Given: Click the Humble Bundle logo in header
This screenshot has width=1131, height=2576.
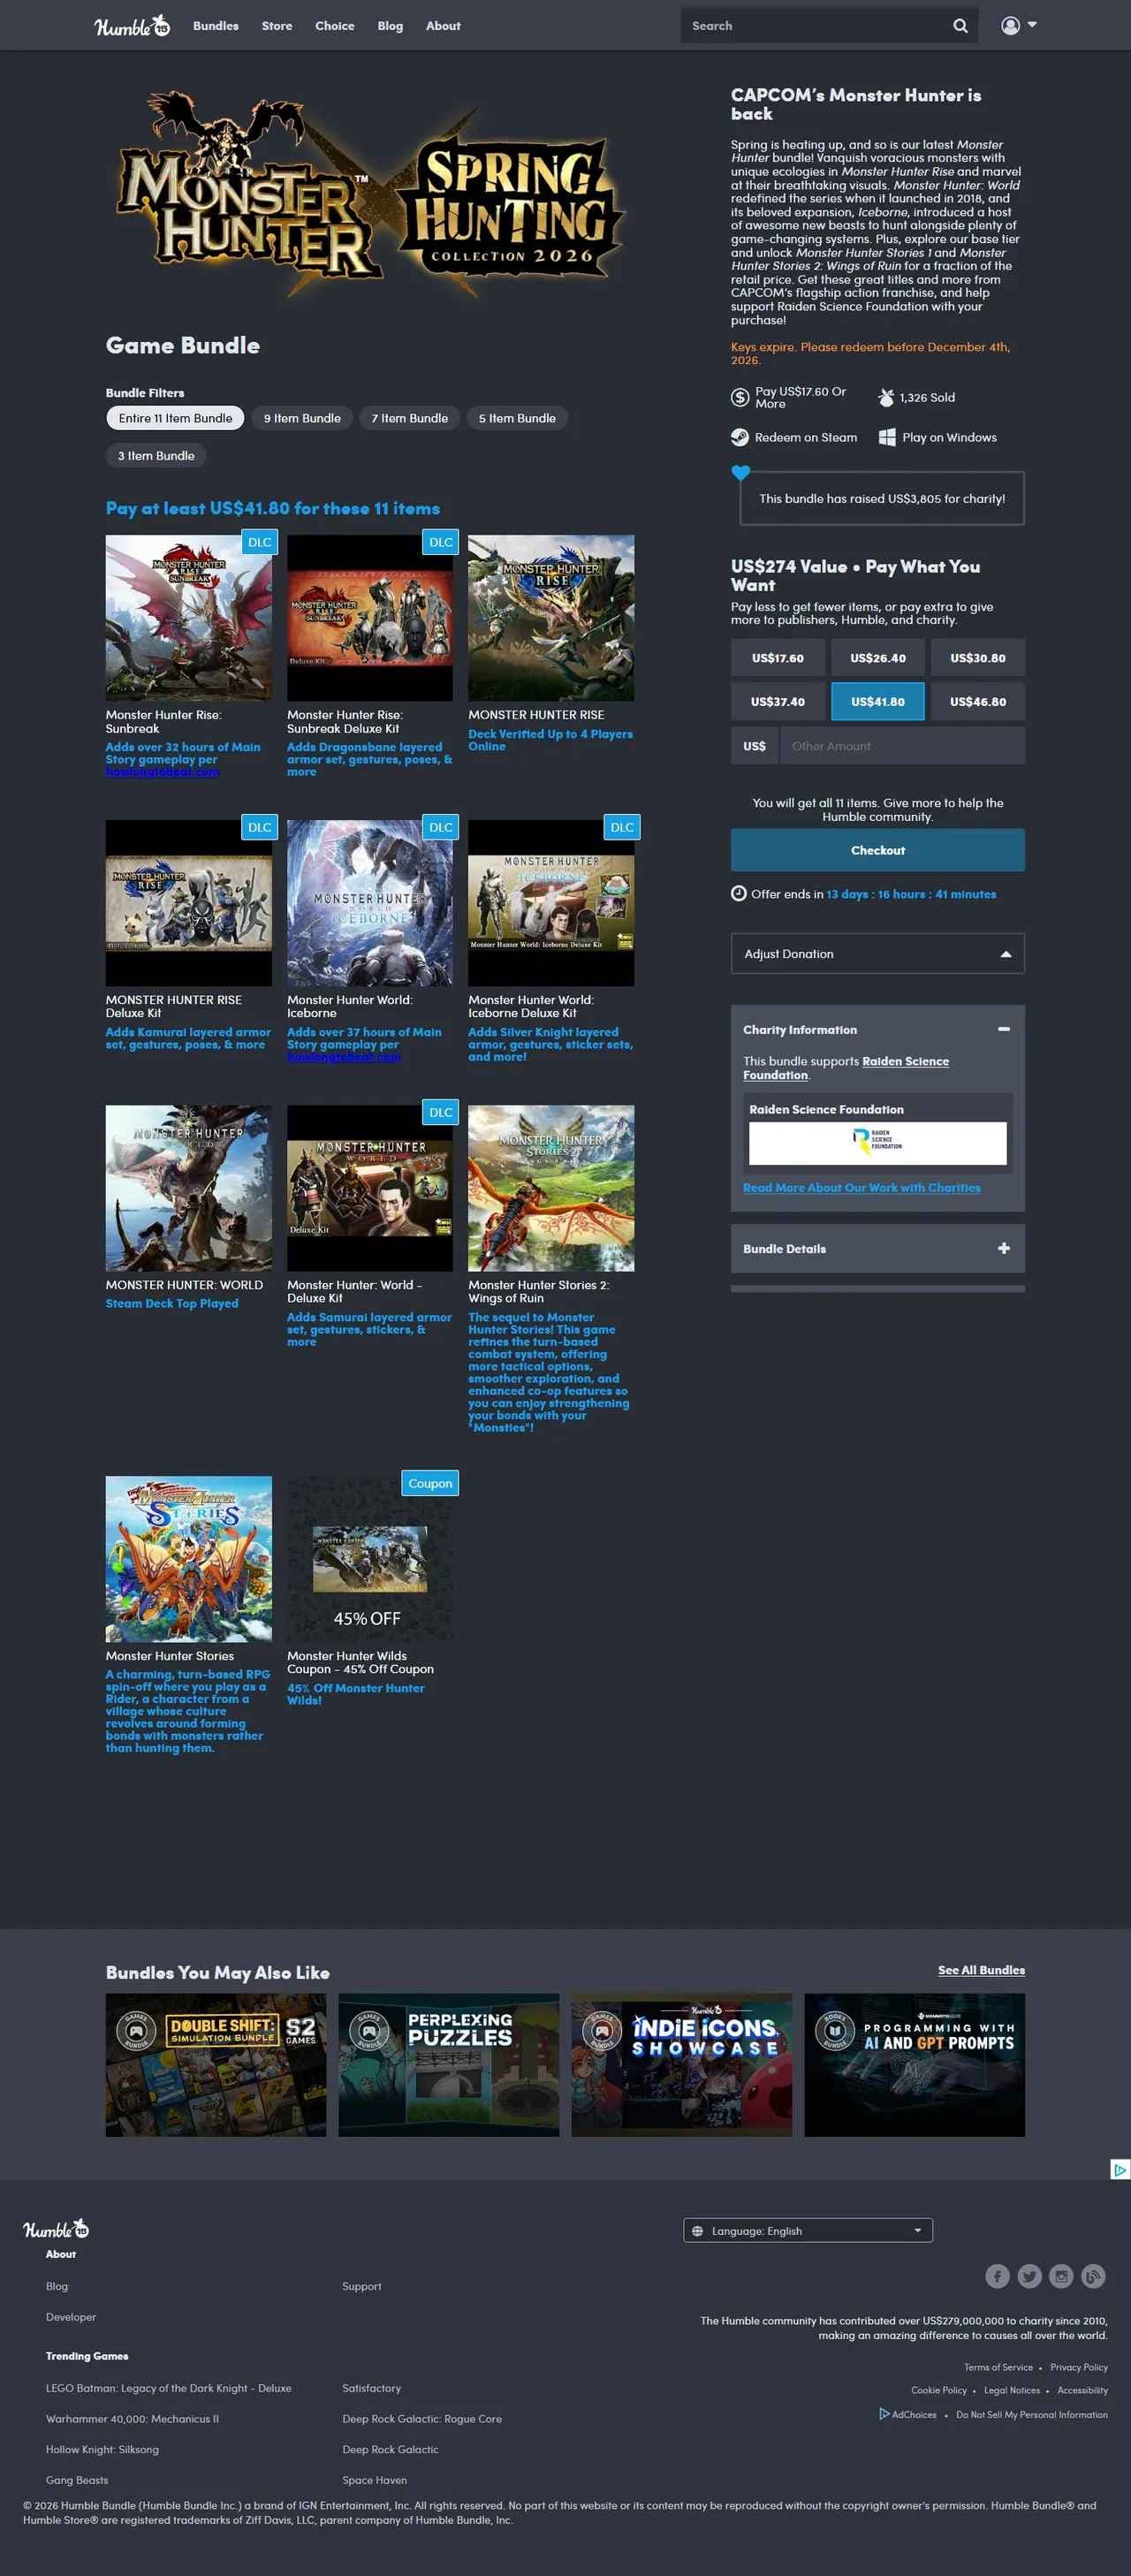Looking at the screenshot, I should click(132, 26).
